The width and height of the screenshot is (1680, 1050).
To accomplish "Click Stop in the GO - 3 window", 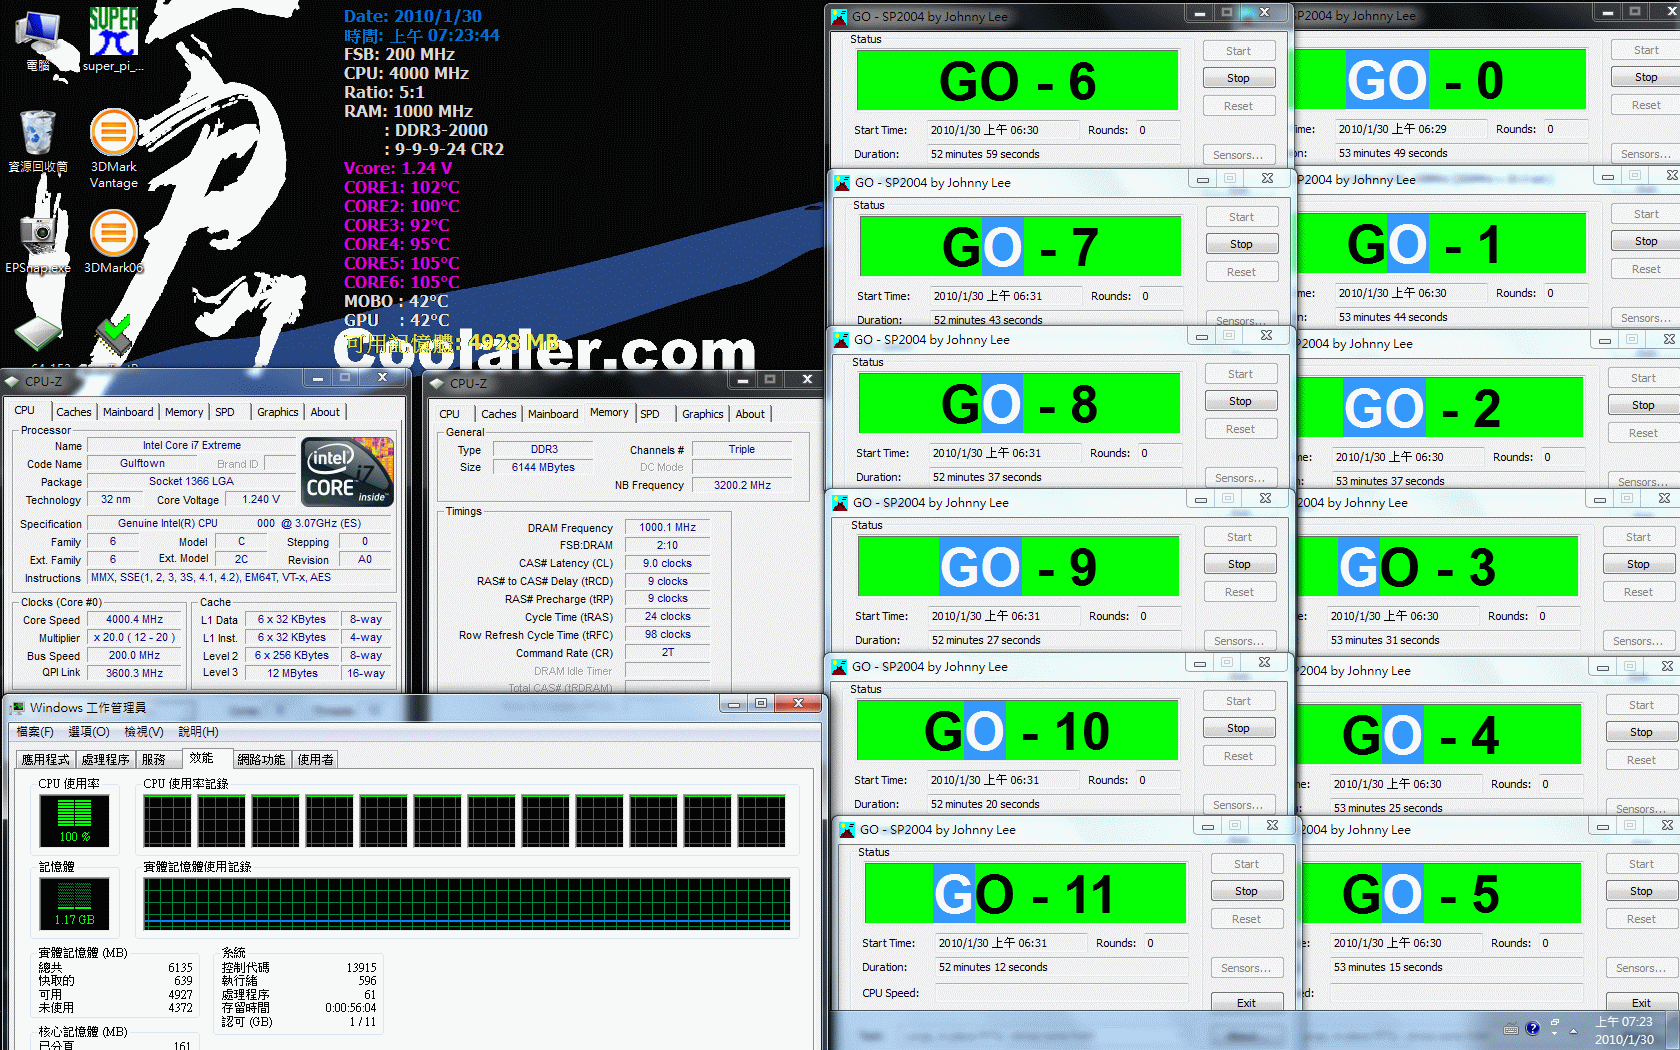I will [x=1638, y=564].
